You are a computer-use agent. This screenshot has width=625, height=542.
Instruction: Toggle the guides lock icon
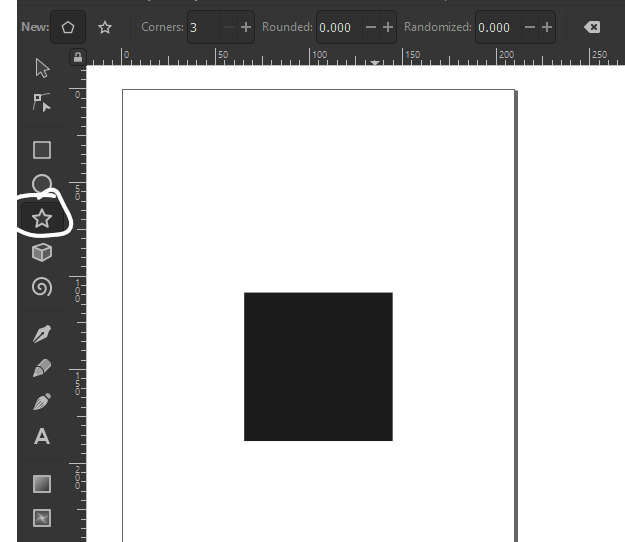click(78, 57)
